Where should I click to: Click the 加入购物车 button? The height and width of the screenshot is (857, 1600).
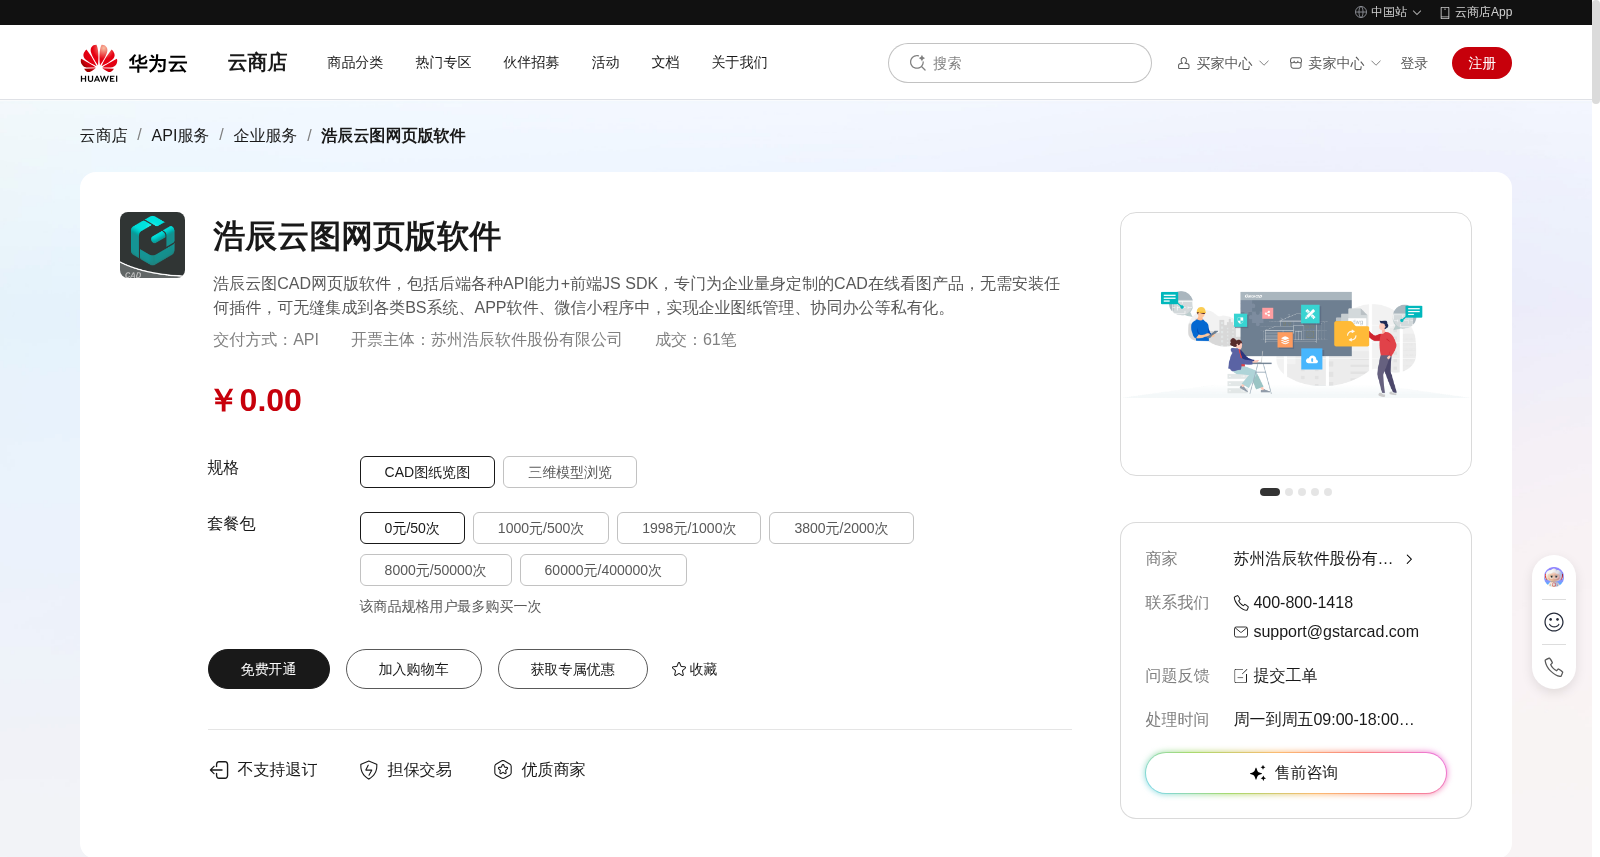(414, 669)
